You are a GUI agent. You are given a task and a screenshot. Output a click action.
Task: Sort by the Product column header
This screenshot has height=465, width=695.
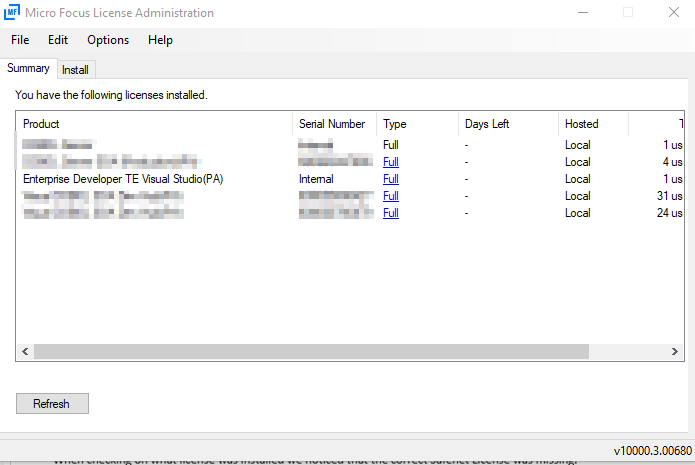pos(154,124)
